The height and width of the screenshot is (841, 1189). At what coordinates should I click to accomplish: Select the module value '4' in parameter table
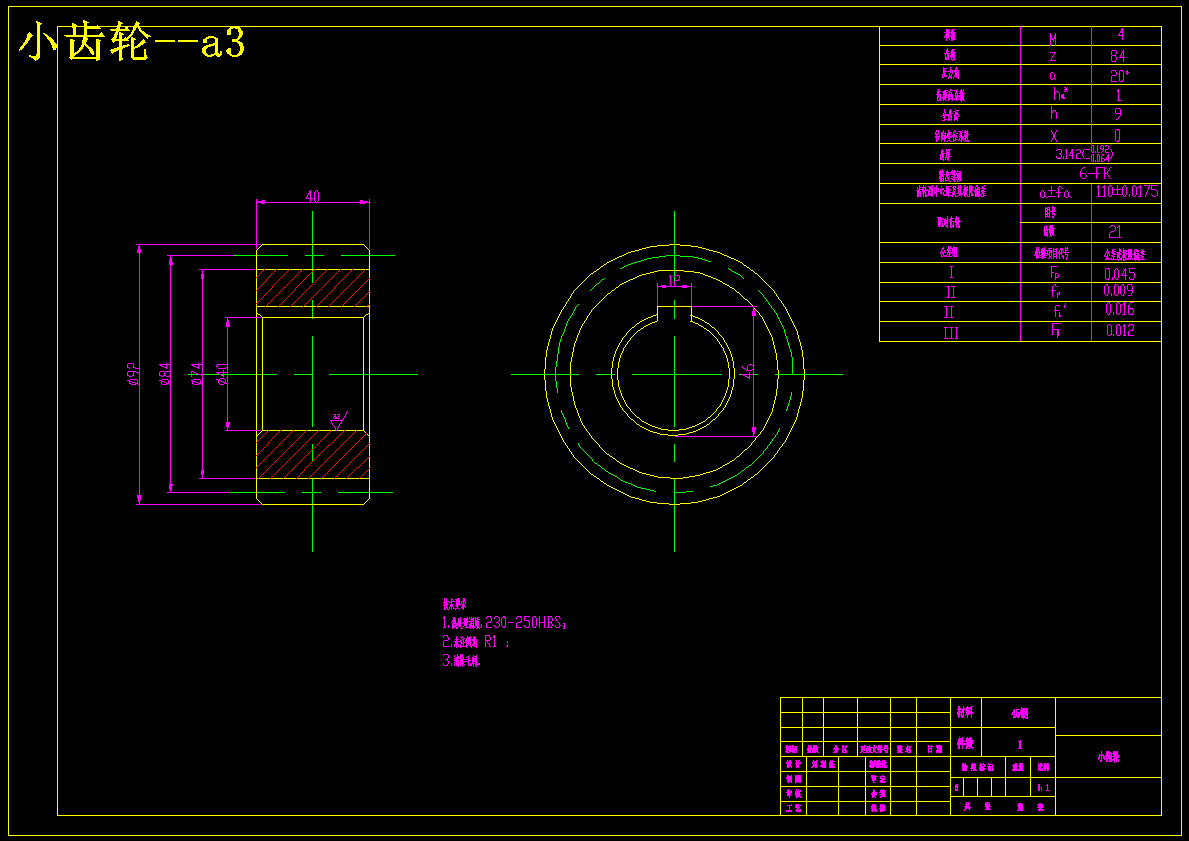pyautogui.click(x=1122, y=36)
